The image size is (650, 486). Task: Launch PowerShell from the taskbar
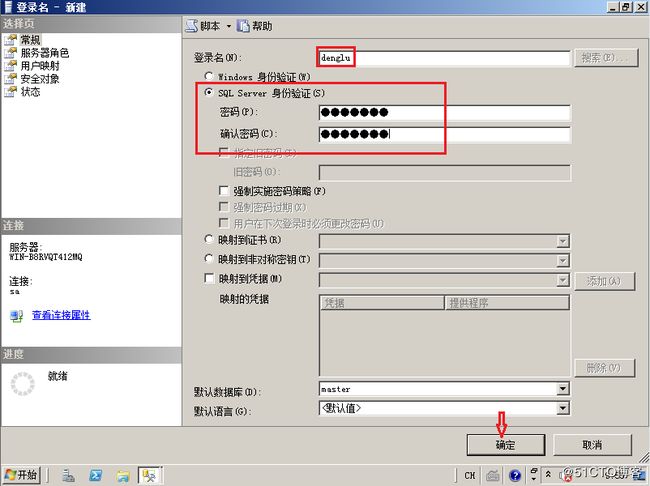pos(96,475)
